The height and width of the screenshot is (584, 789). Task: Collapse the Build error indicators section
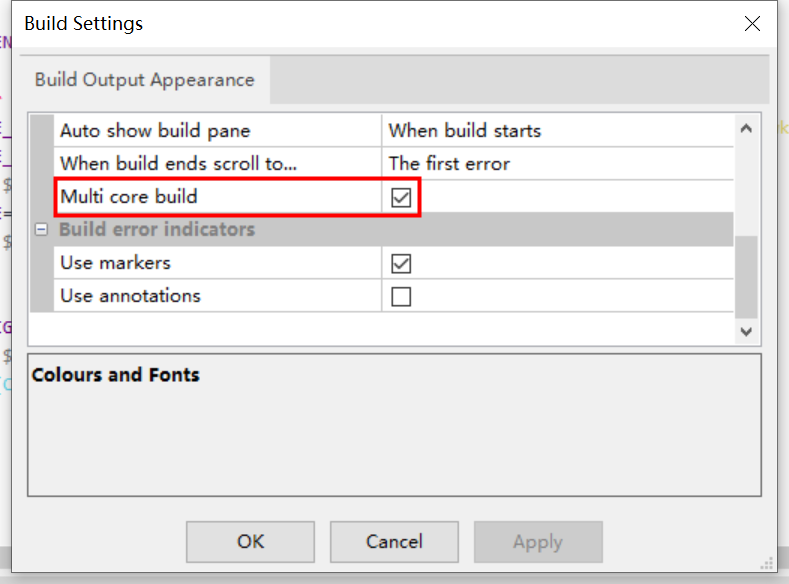tap(41, 230)
